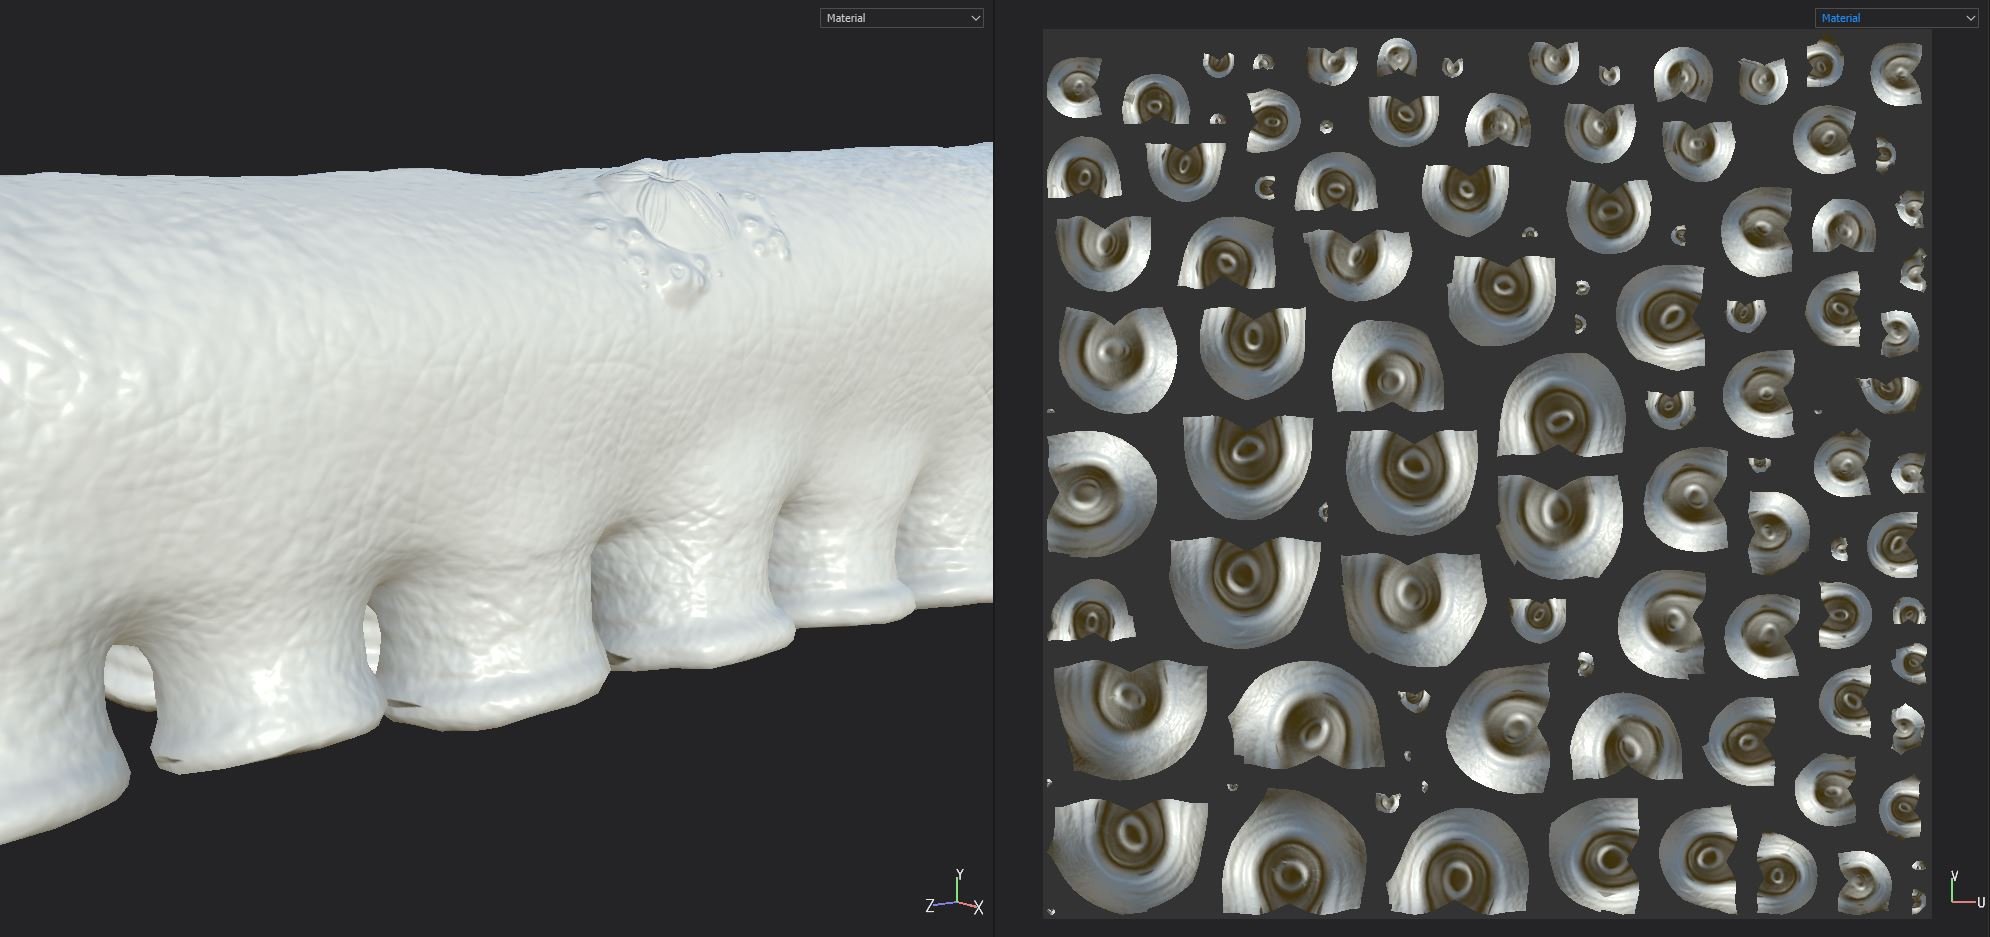Click the UV axis gizmo in 2D view

point(1966,890)
